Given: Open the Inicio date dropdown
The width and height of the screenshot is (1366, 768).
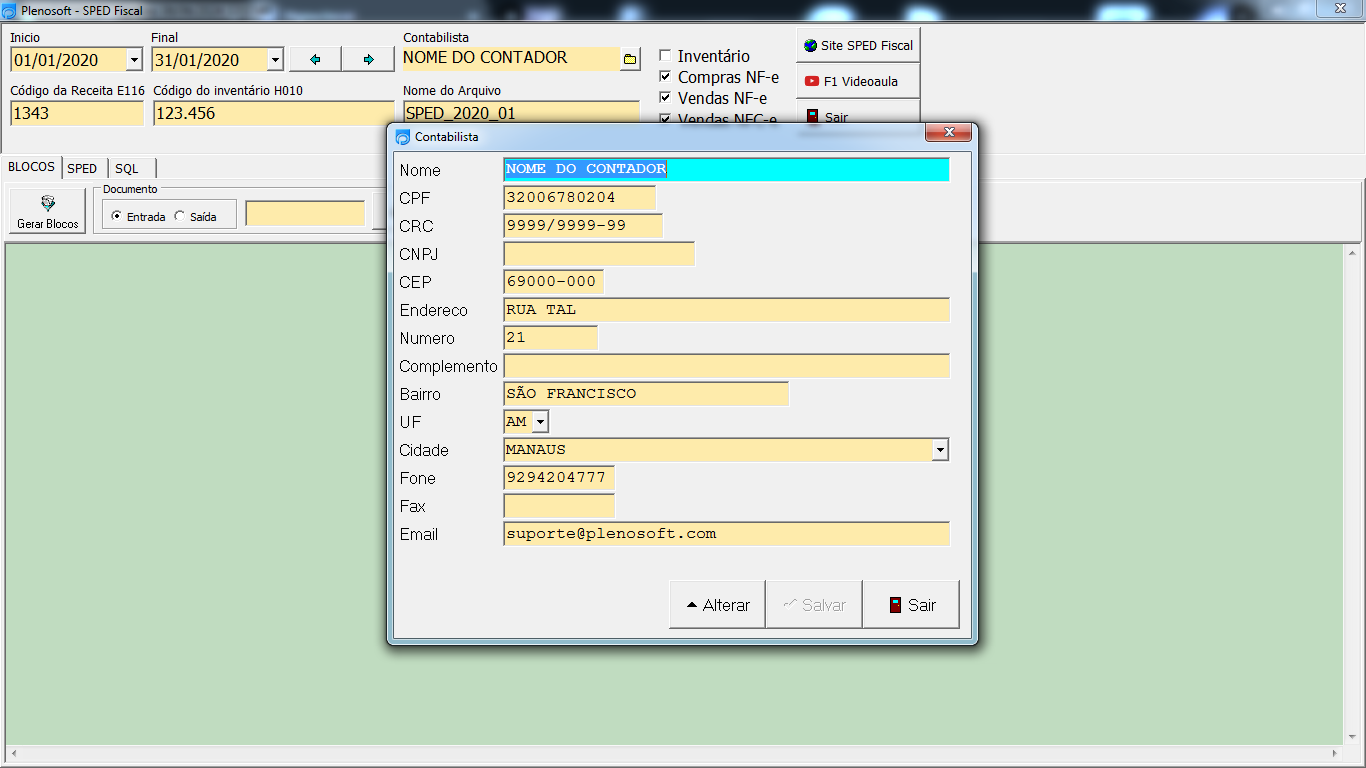Looking at the screenshot, I should click(x=135, y=60).
